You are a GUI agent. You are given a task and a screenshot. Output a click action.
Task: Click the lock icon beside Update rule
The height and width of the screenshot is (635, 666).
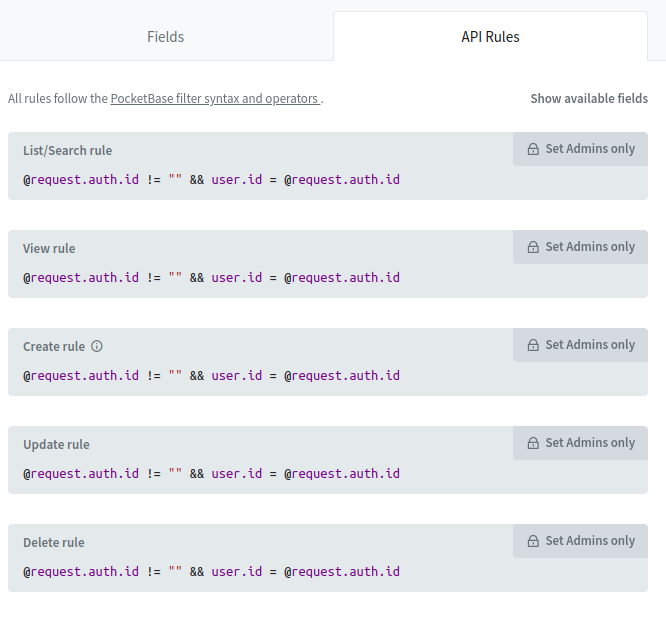pos(533,443)
